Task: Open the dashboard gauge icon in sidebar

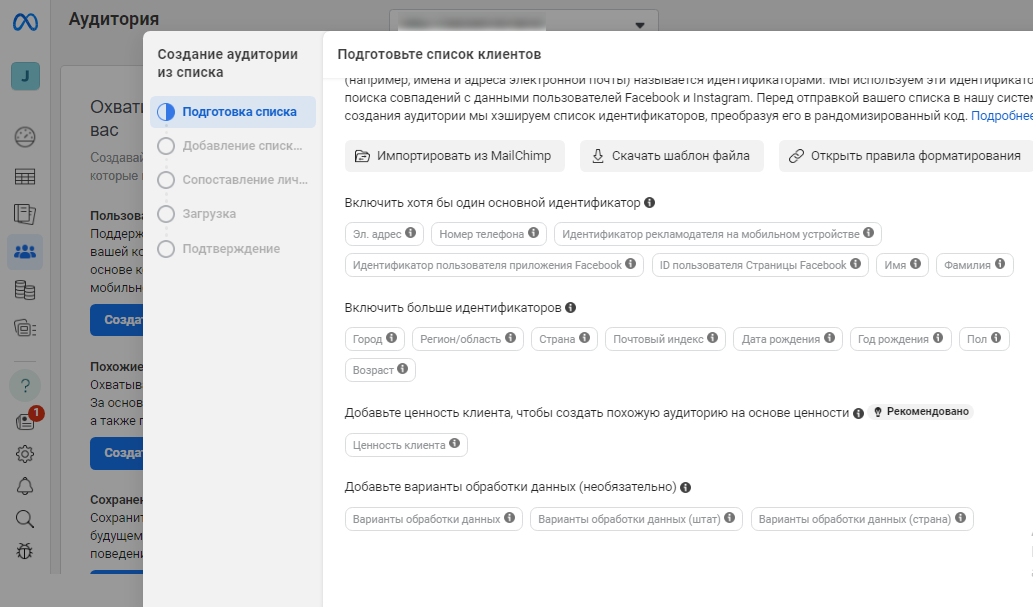Action: point(25,137)
